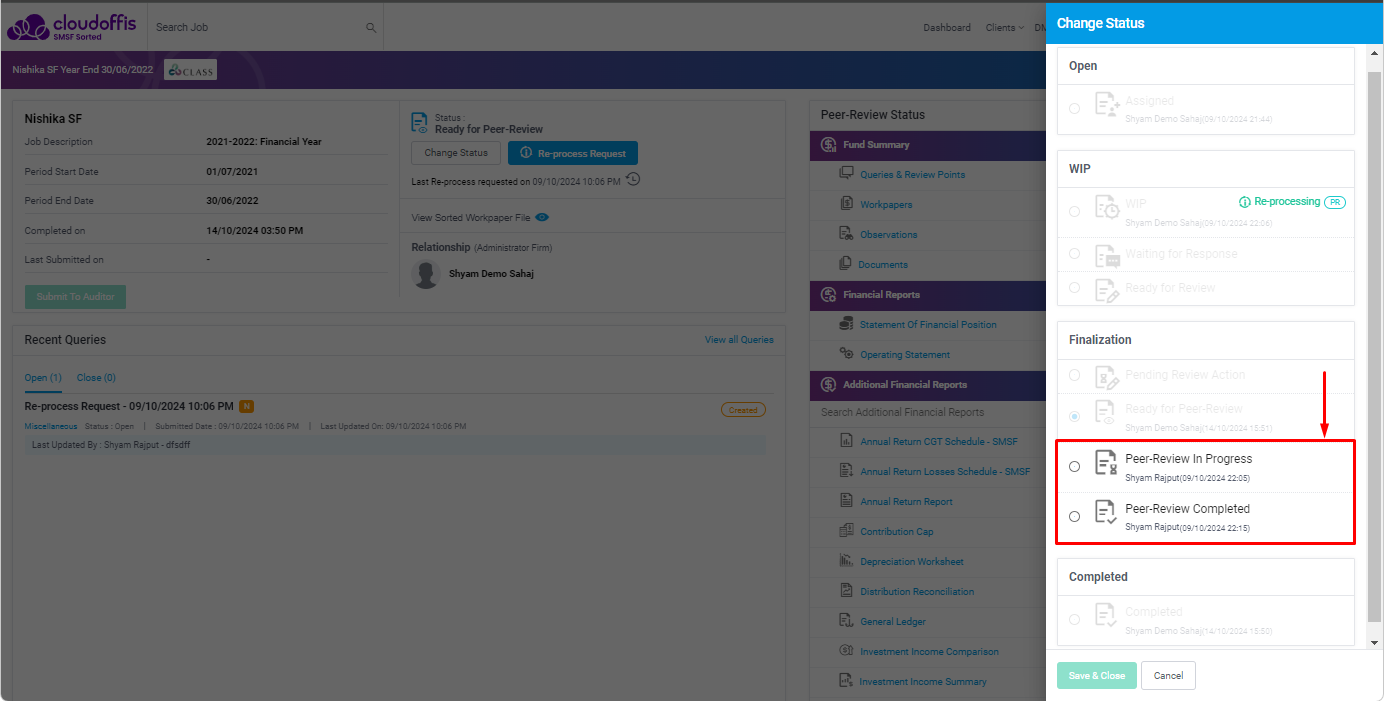This screenshot has width=1384, height=701.
Task: Open Annual Return Losses Schedule - SMSF link
Action: click(945, 471)
